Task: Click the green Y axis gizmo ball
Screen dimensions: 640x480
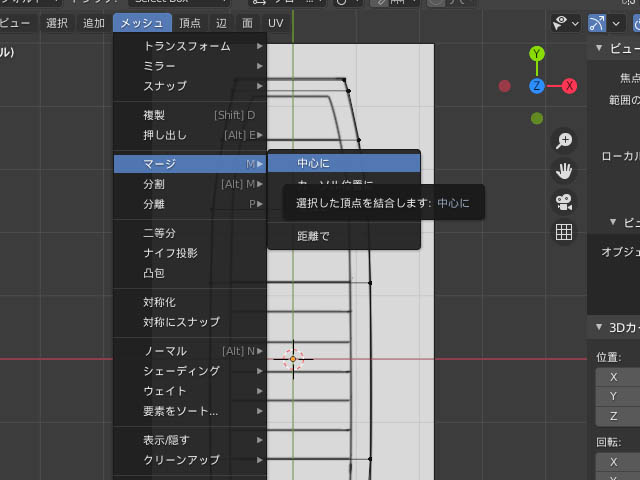Action: coord(537,53)
